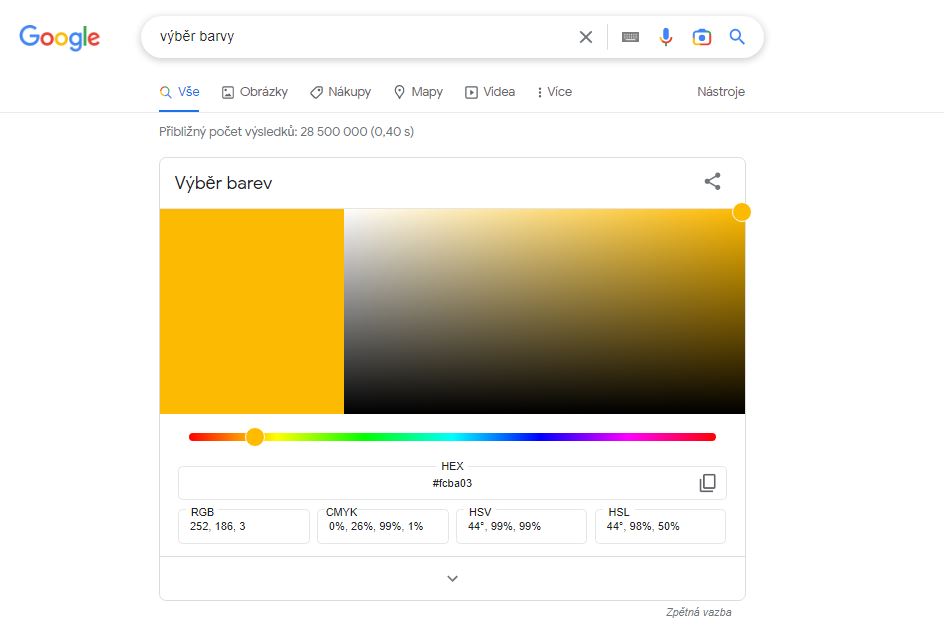Open the Nástroje tools options
Screen dimensions: 944x626
point(721,92)
